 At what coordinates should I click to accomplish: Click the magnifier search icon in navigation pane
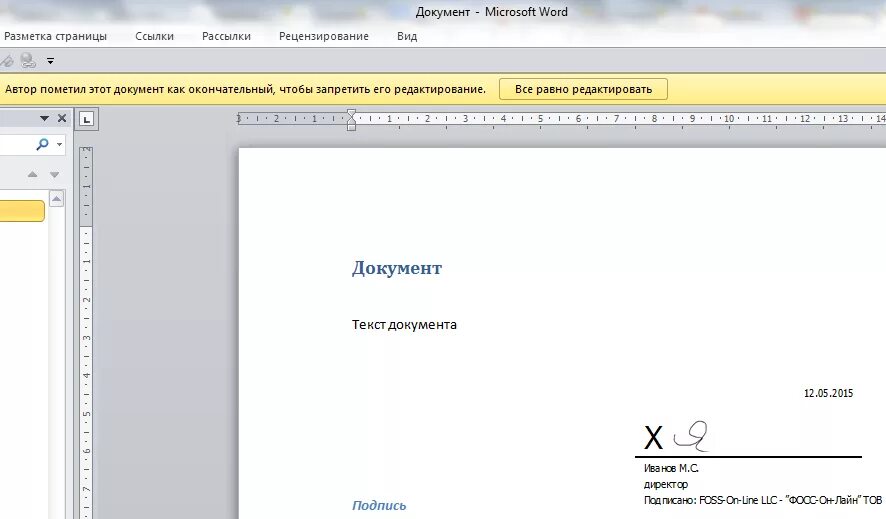pyautogui.click(x=42, y=145)
